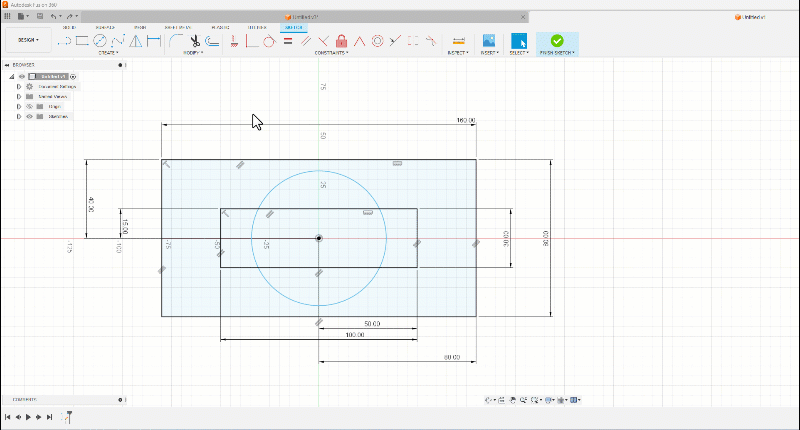This screenshot has height=430, width=800.
Task: Open the Constraints panel menu
Action: (x=331, y=53)
